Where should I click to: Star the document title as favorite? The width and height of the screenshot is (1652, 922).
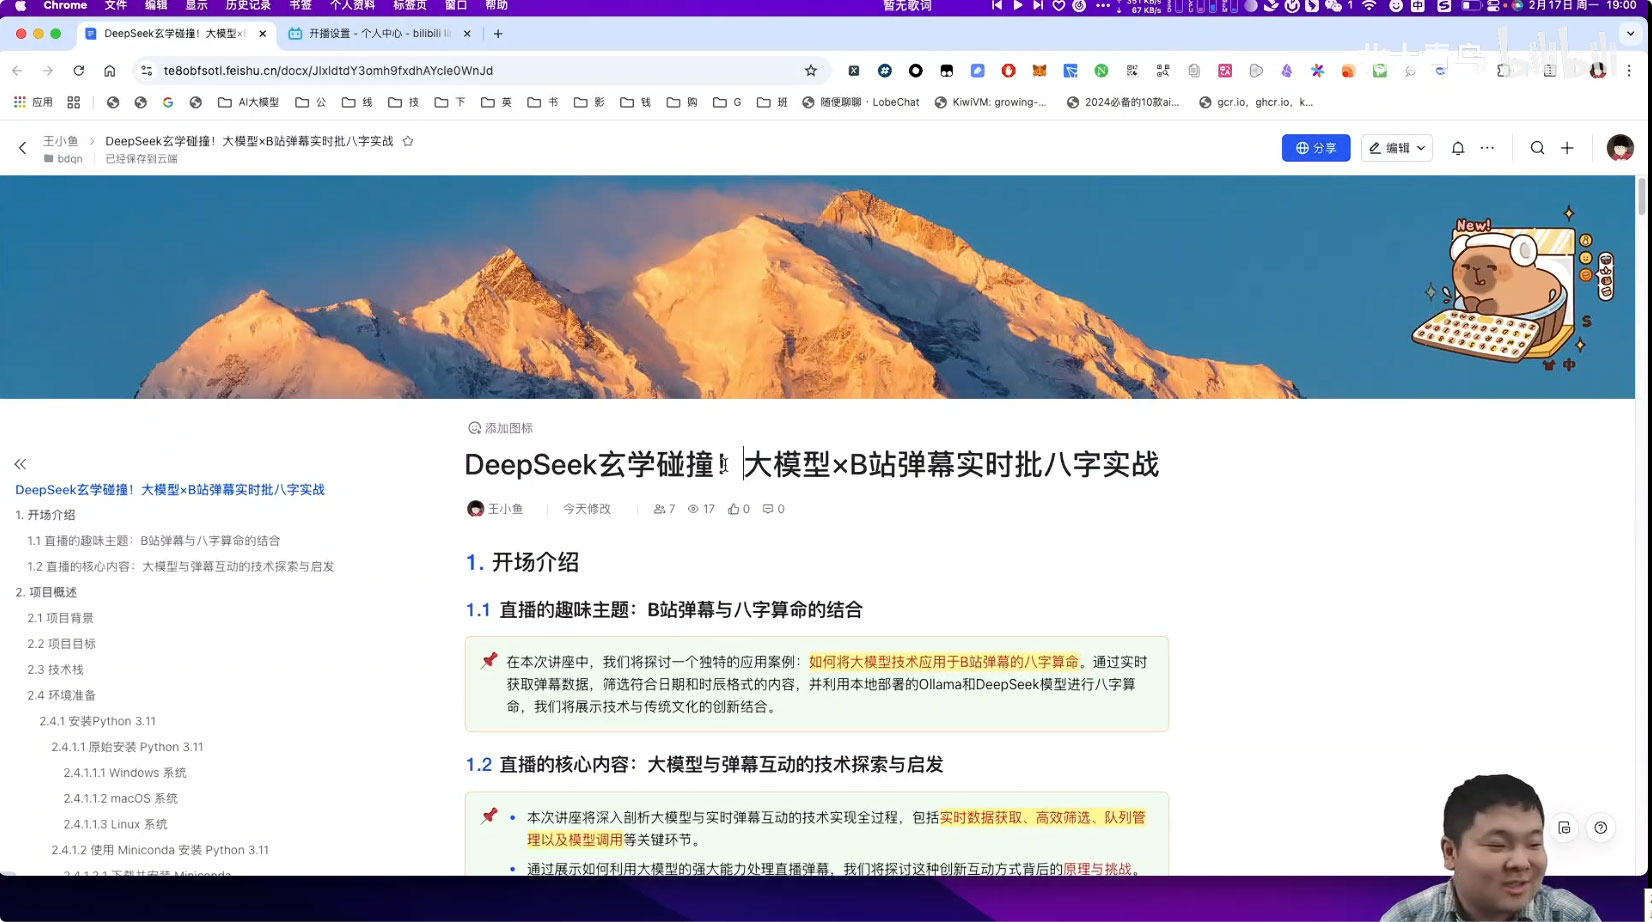click(408, 141)
